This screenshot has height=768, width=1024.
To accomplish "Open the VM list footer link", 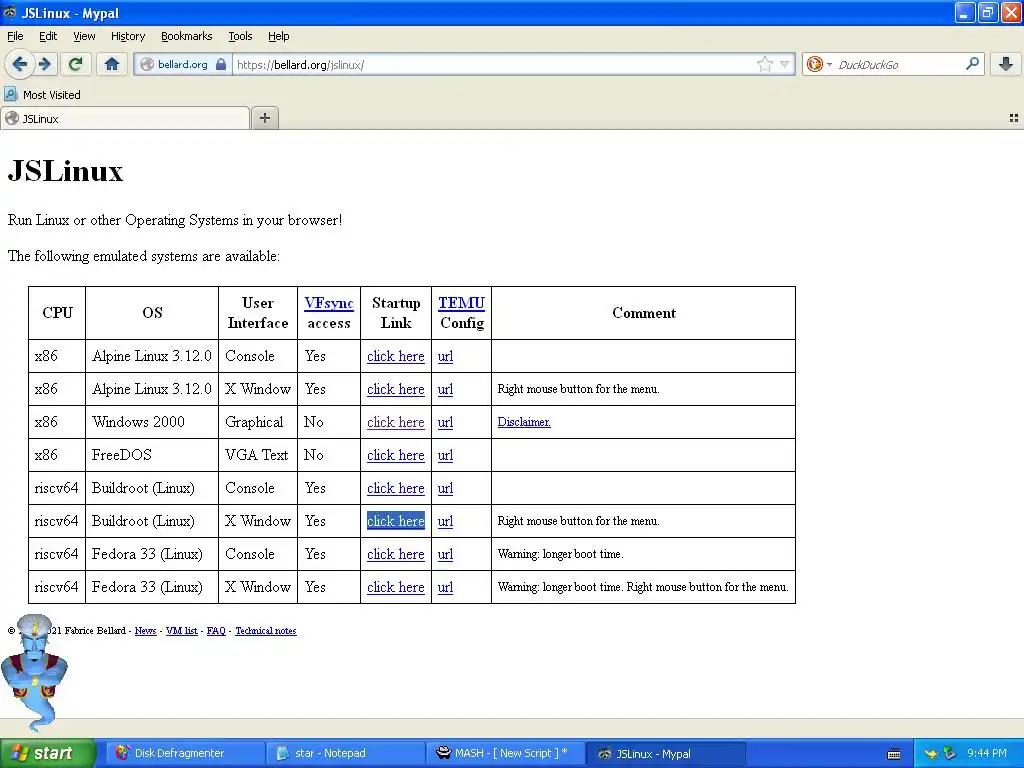I will tap(182, 631).
